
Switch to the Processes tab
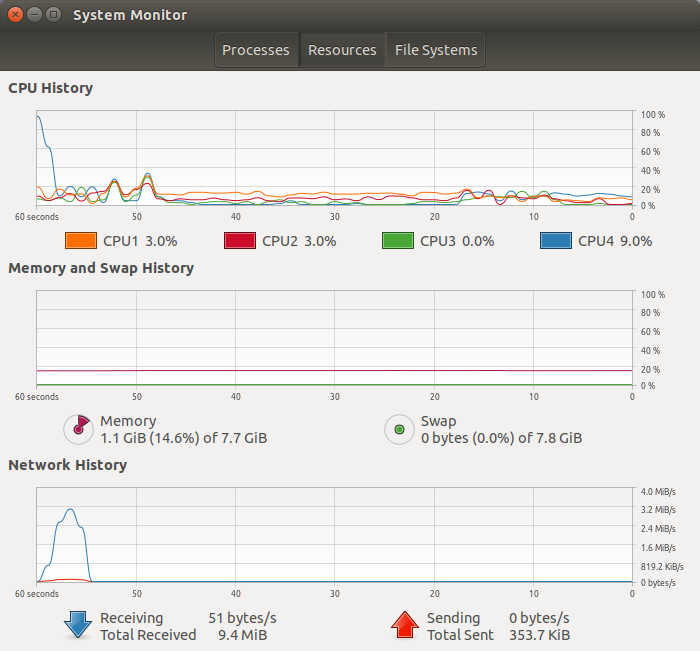point(256,50)
